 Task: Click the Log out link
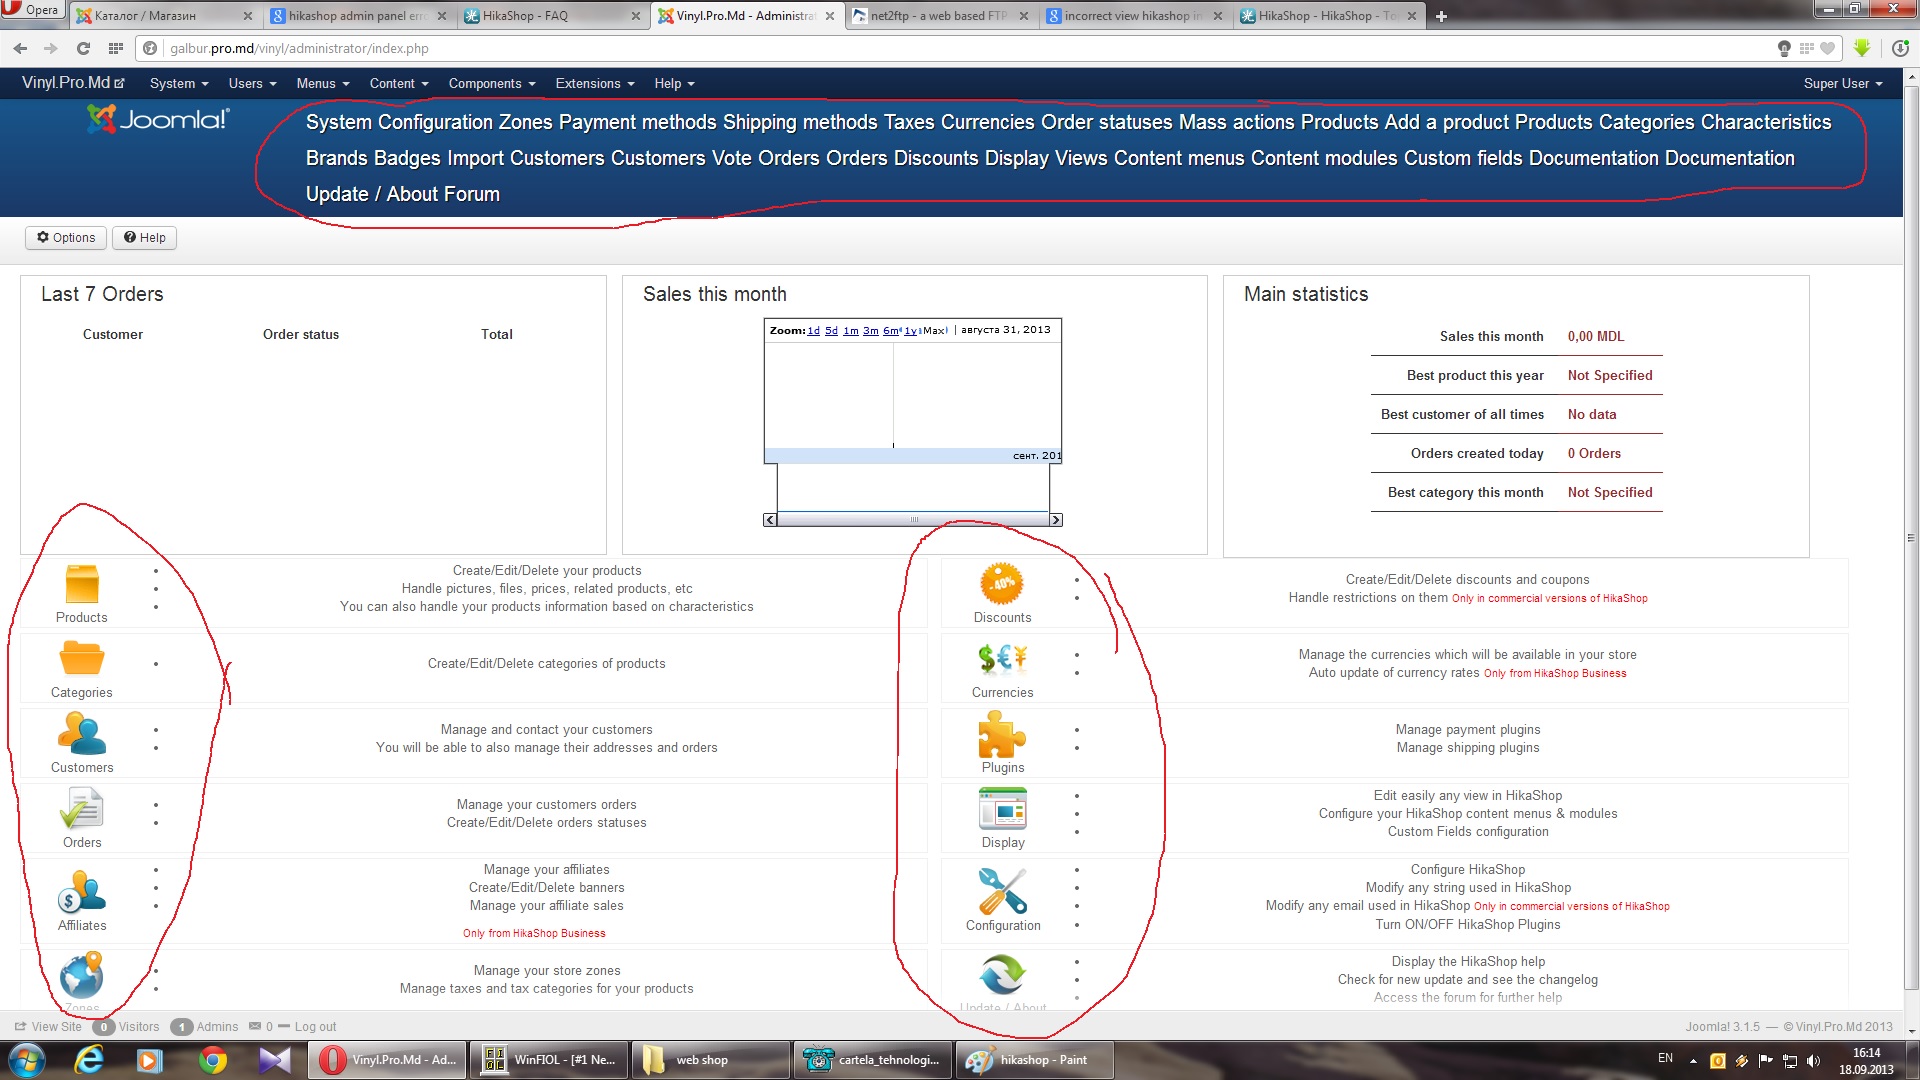315,1027
